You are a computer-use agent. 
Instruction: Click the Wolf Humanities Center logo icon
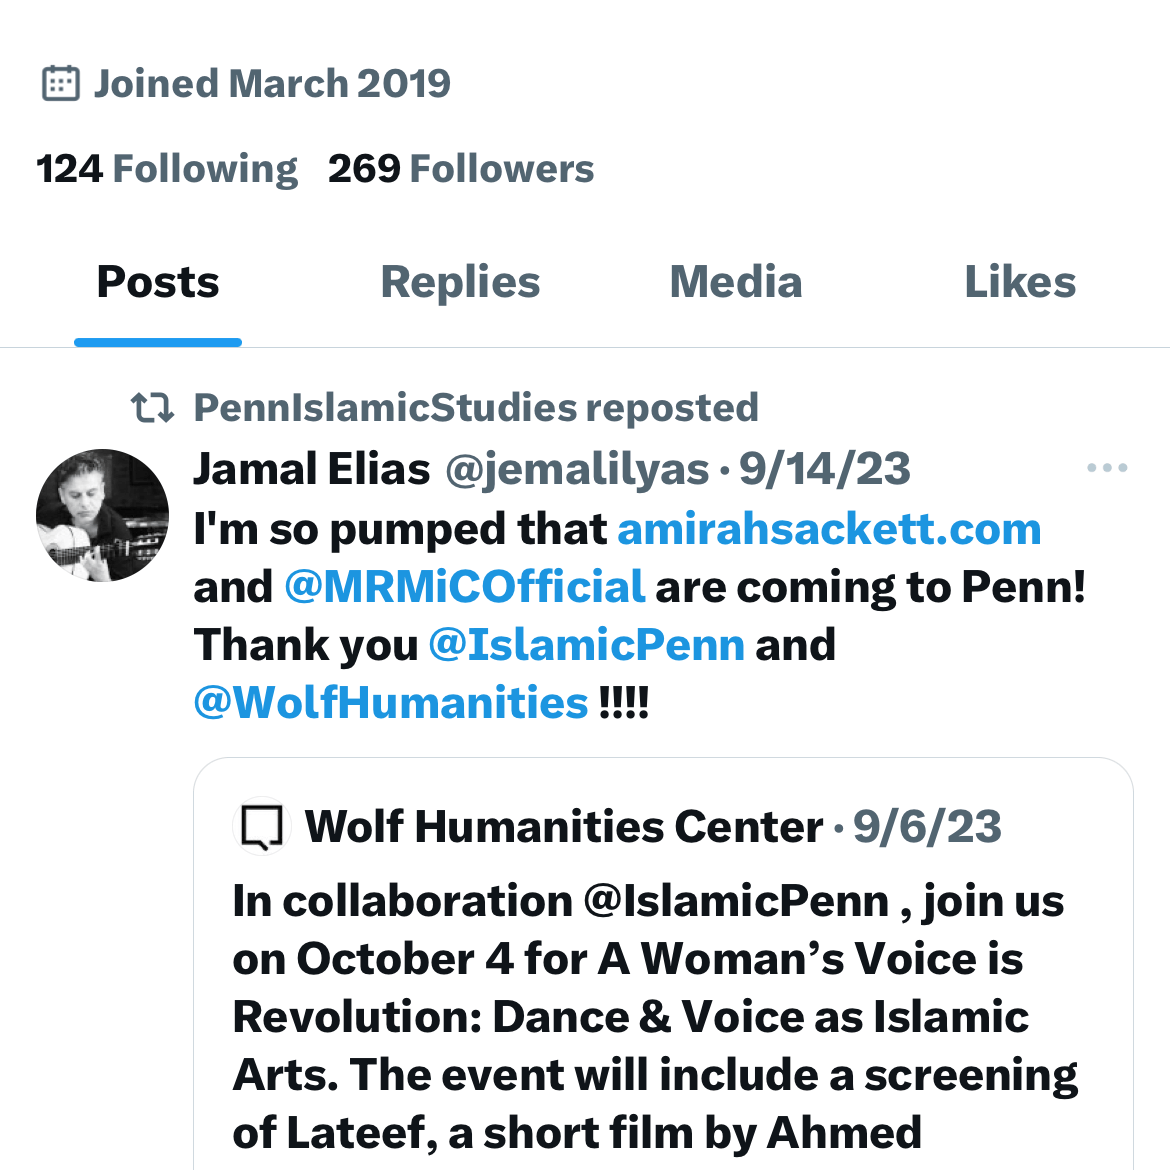tap(262, 827)
